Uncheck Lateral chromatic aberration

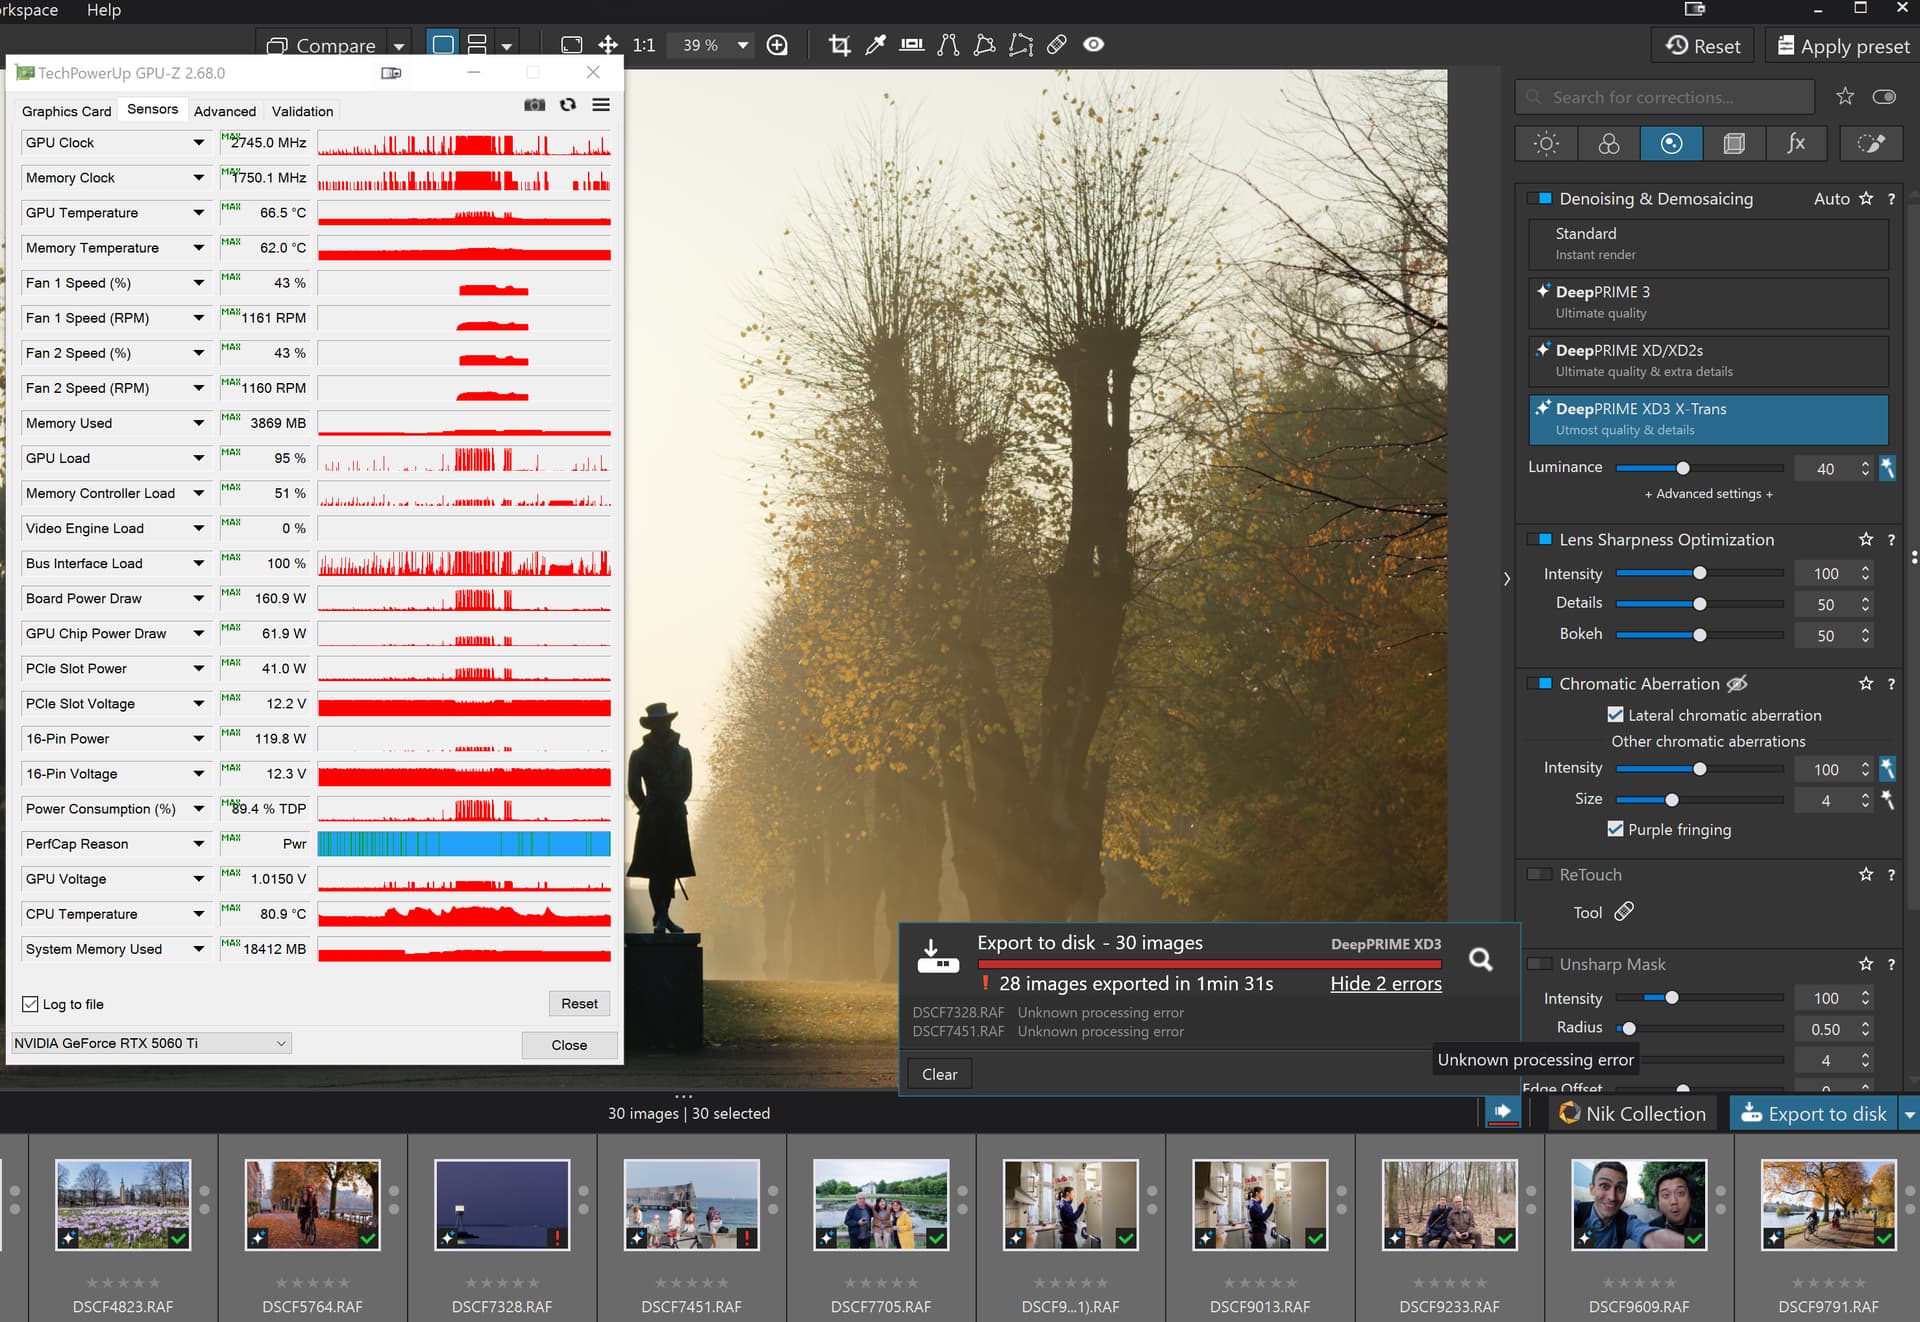[1615, 715]
